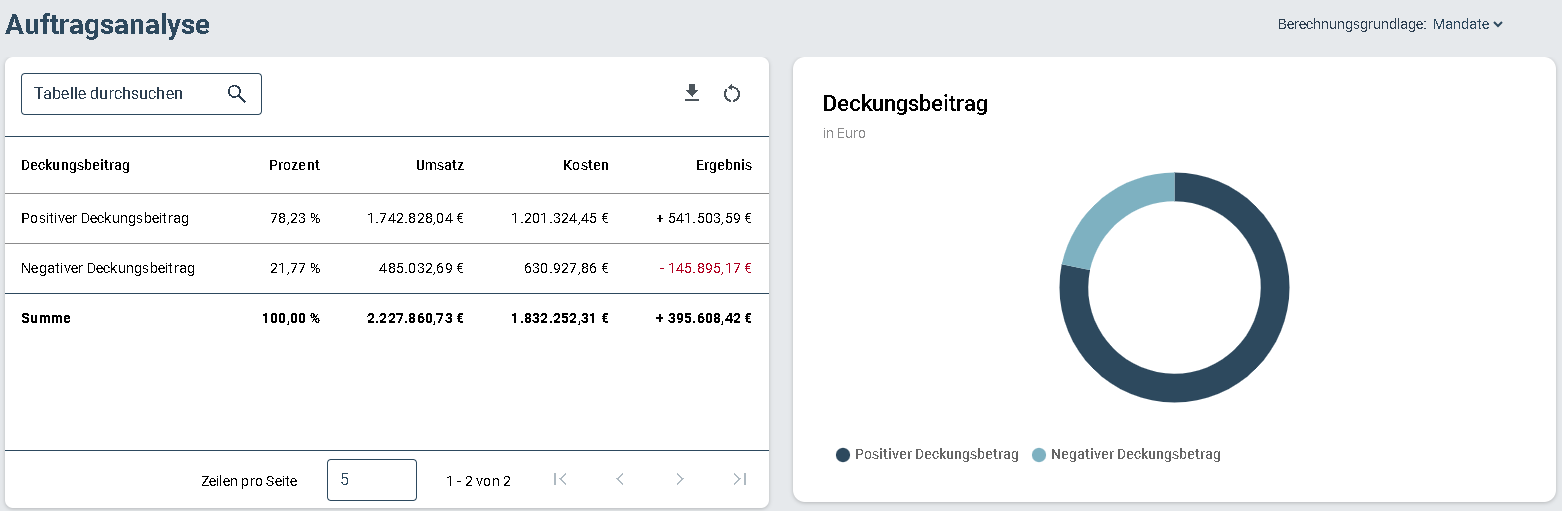
Task: Open the Zeilen pro Seite selector
Action: pos(372,480)
